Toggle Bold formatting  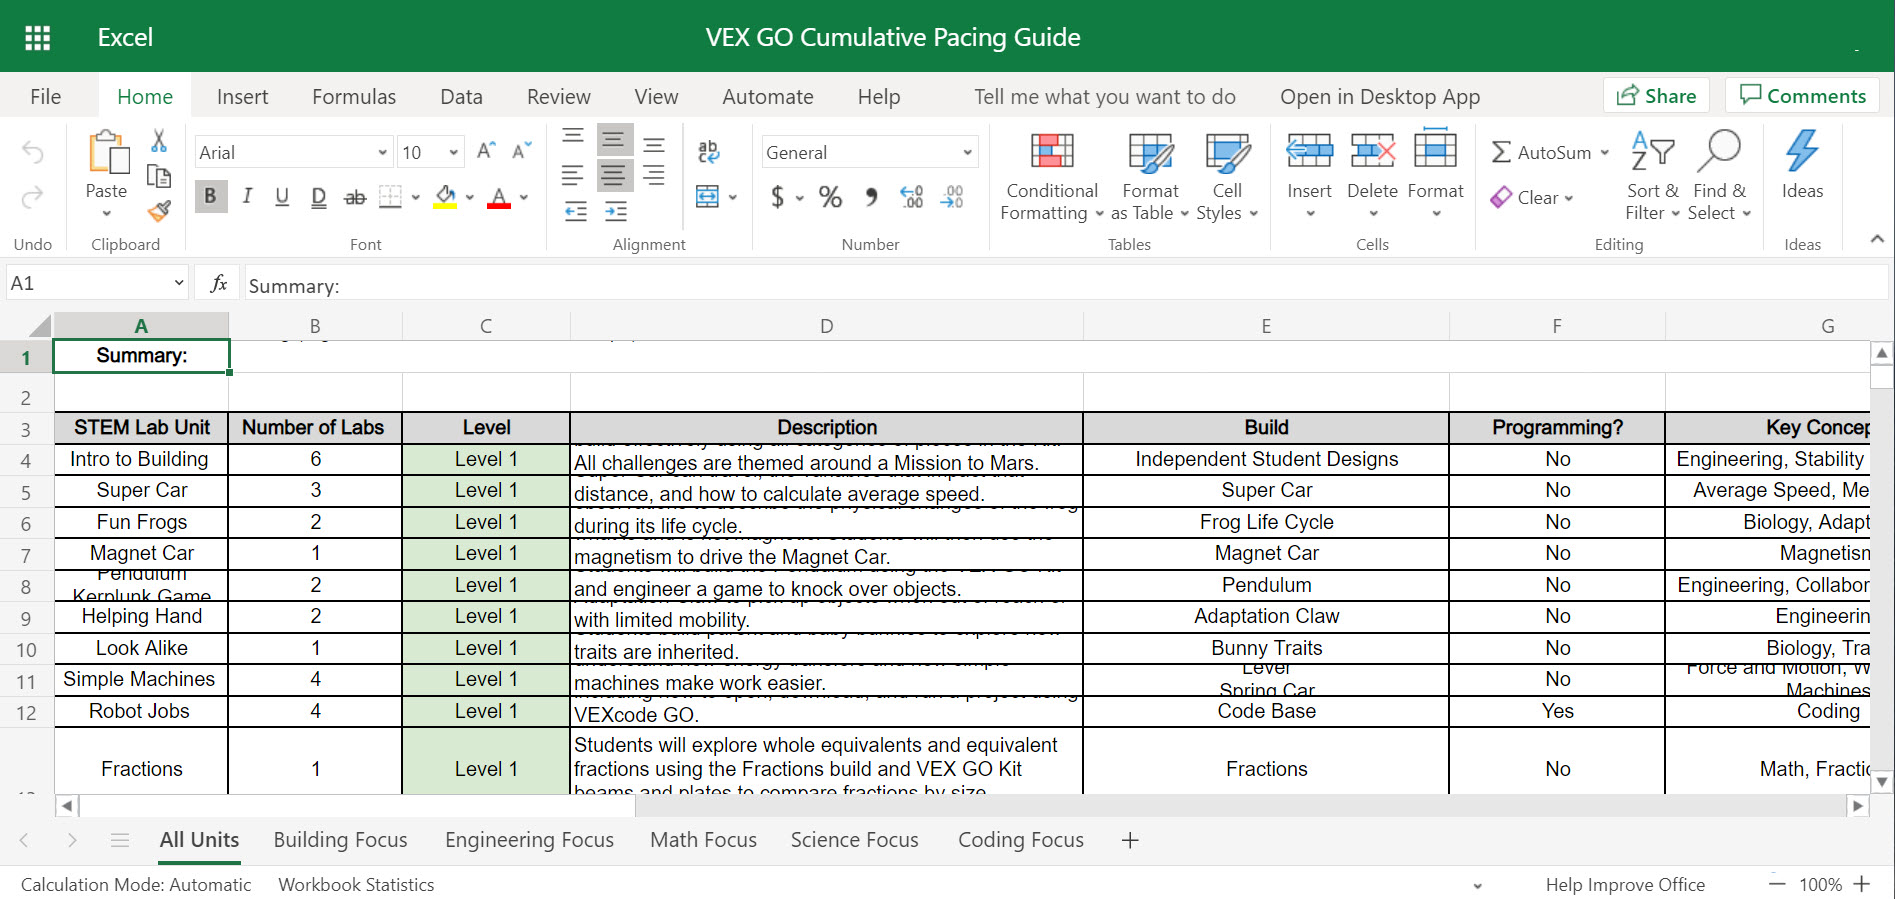210,197
